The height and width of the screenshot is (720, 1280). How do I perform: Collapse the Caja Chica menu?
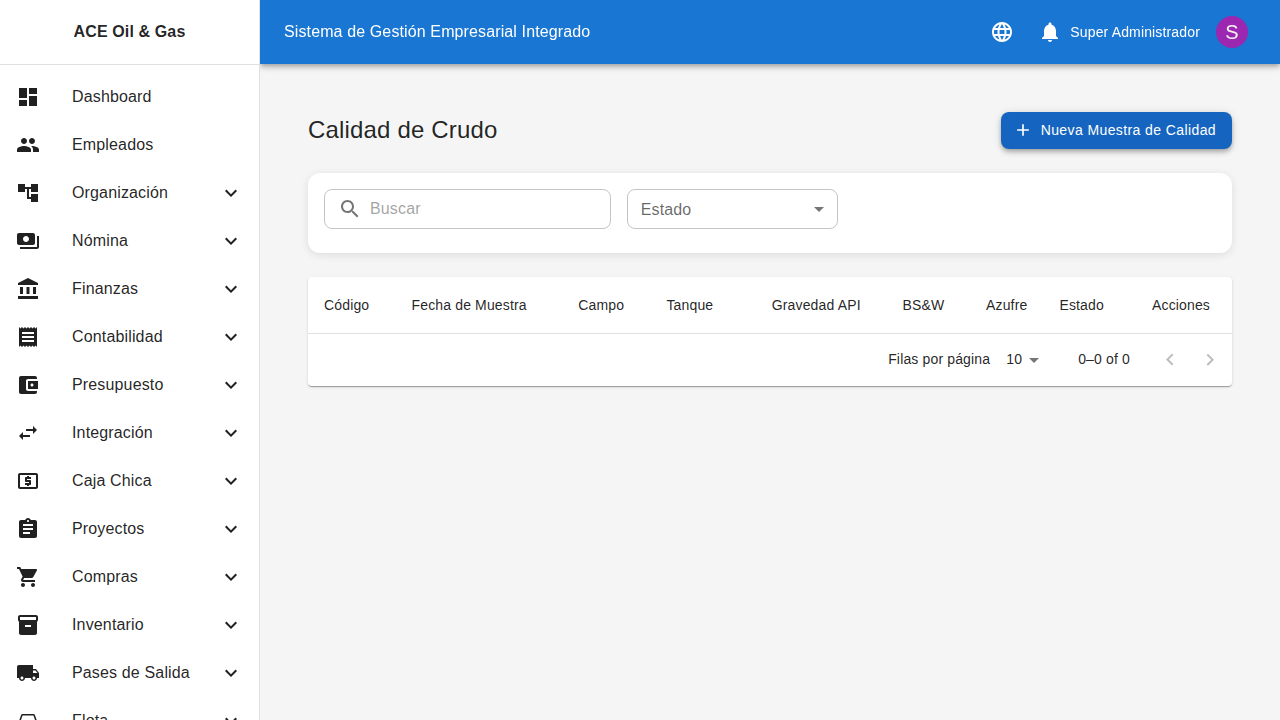point(231,481)
